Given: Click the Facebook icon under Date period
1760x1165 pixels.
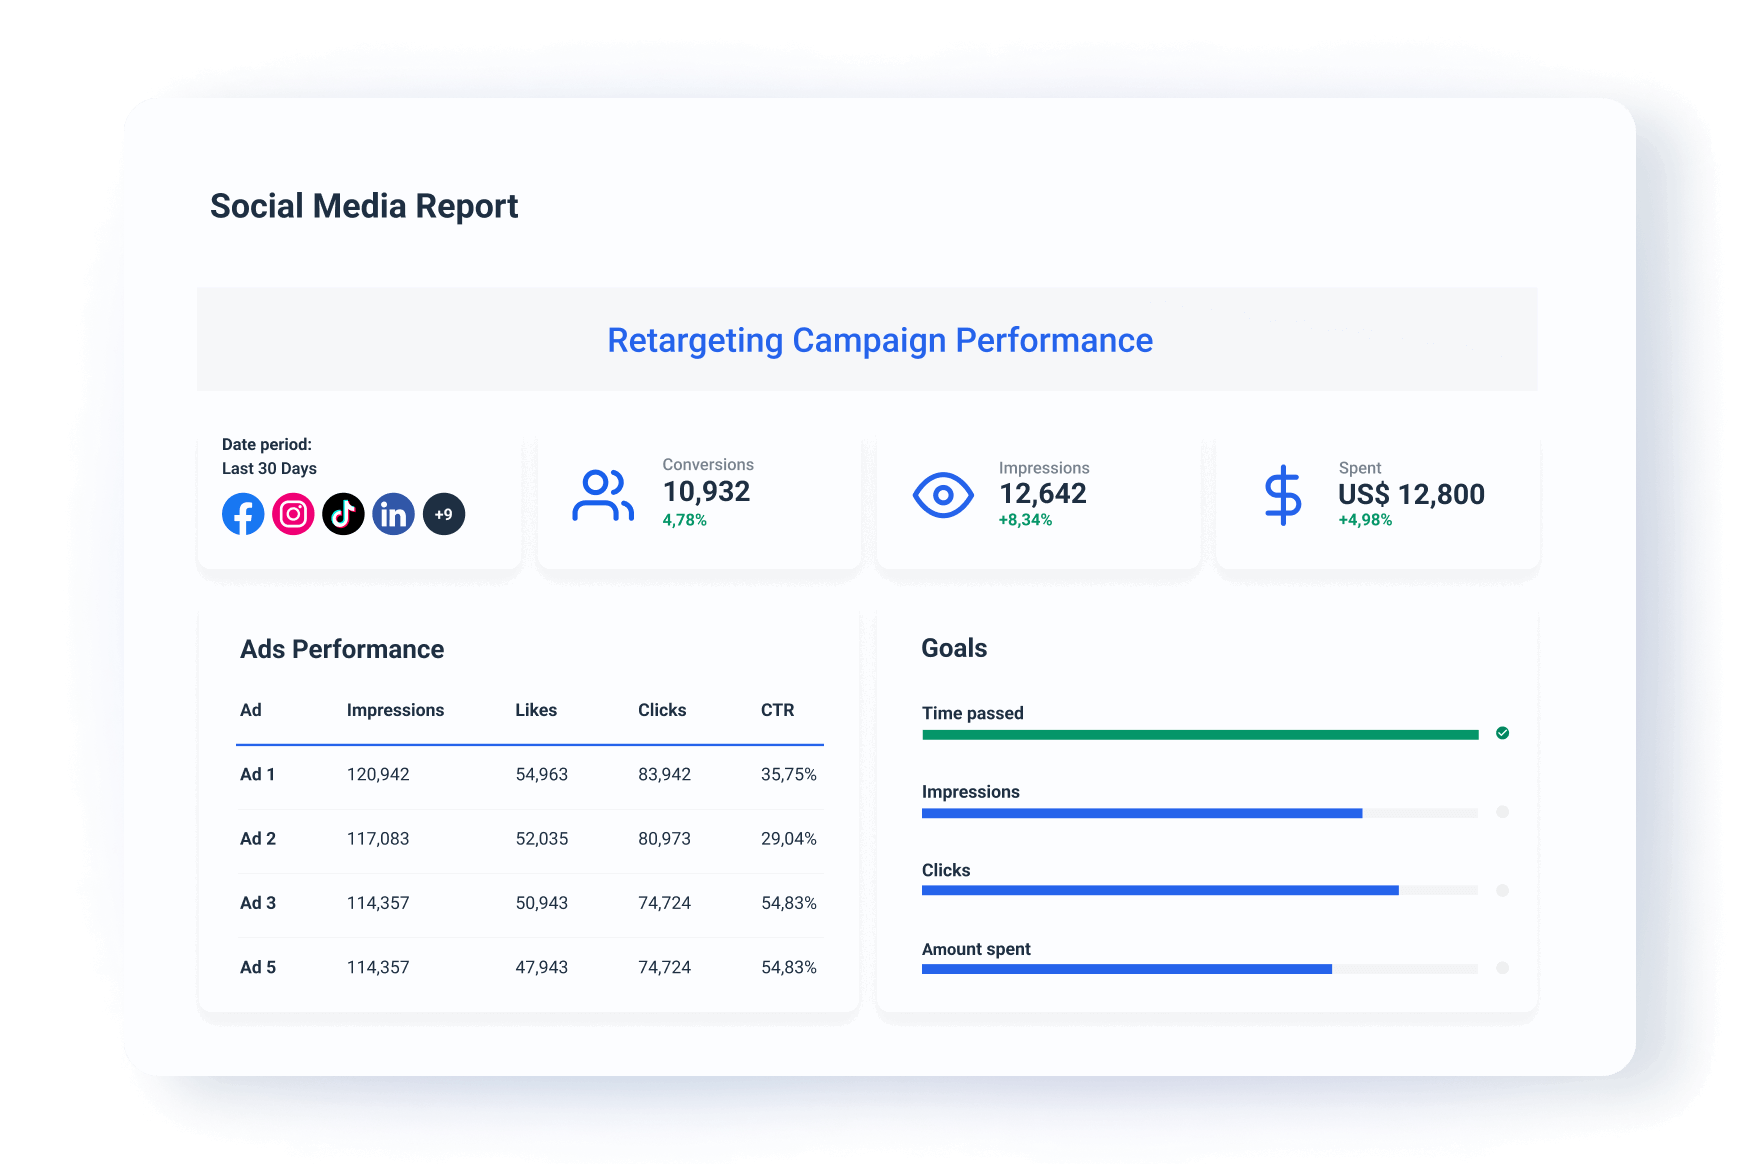Looking at the screenshot, I should (242, 513).
